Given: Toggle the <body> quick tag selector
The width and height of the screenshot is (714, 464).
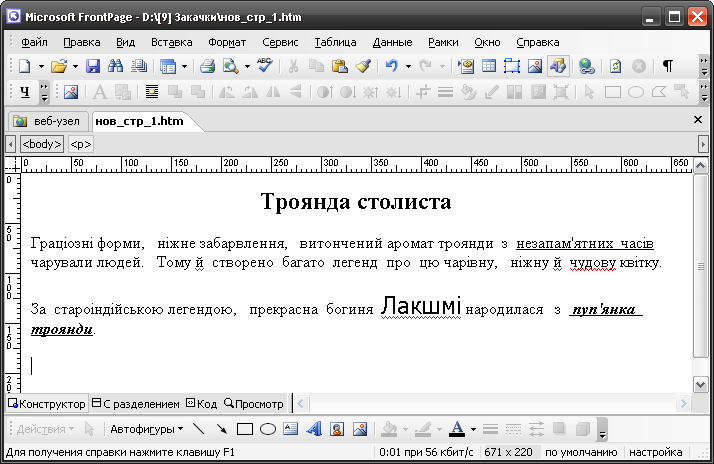Looking at the screenshot, I should click(x=42, y=144).
